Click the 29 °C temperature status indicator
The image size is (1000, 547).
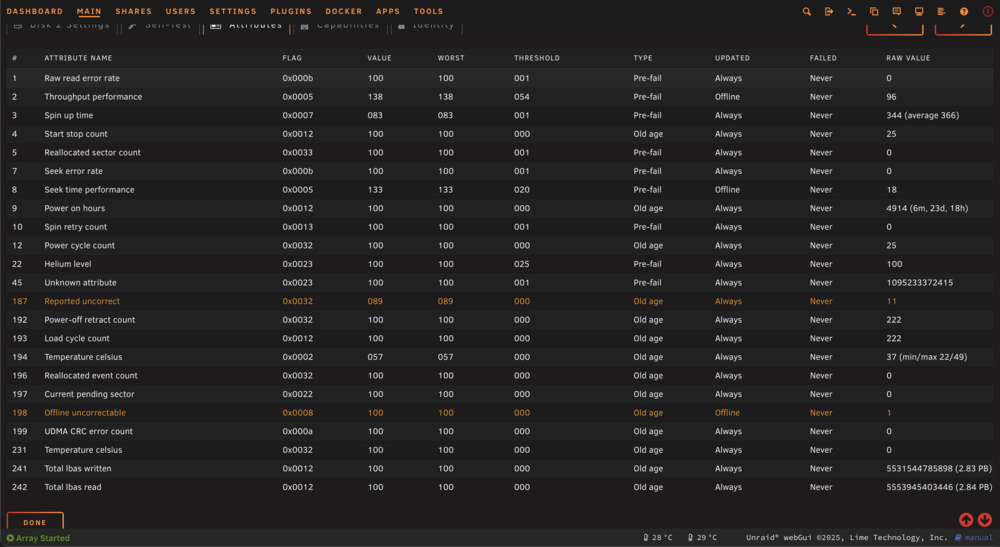pyautogui.click(x=702, y=537)
